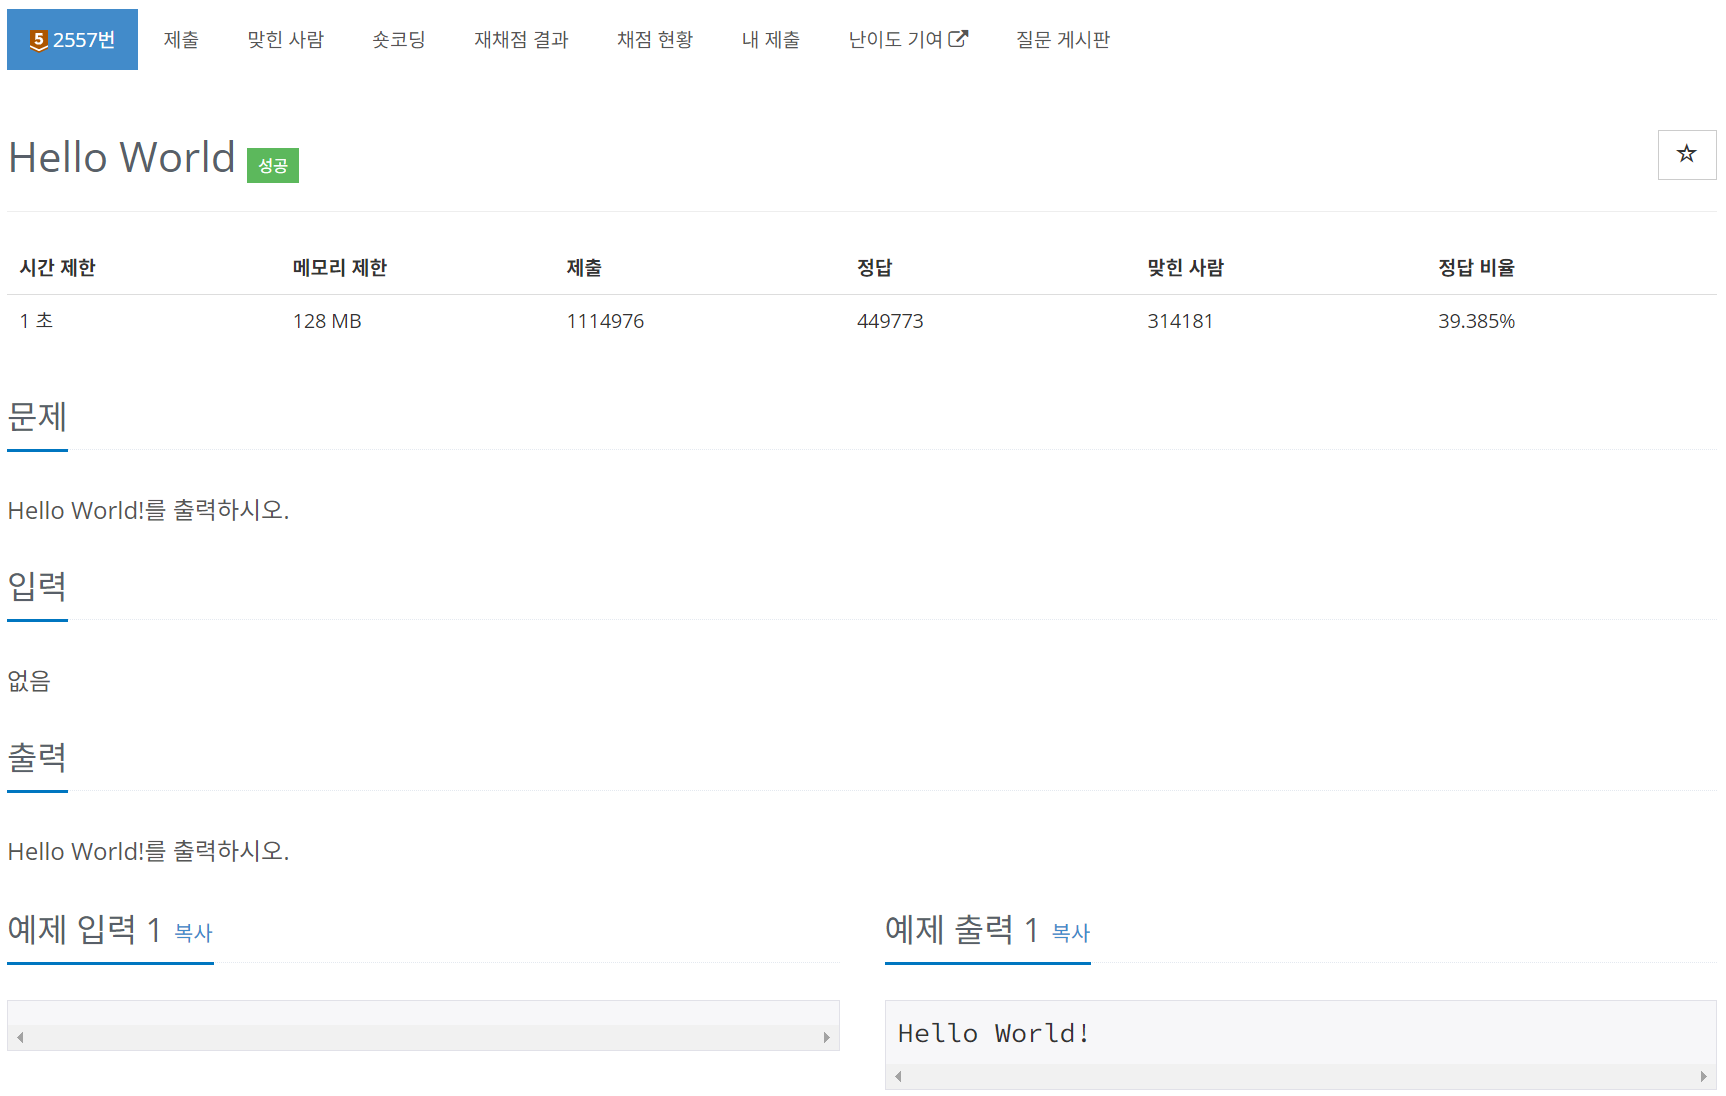Click the 예제 입력 1 heading
The image size is (1726, 1096).
coord(84,929)
